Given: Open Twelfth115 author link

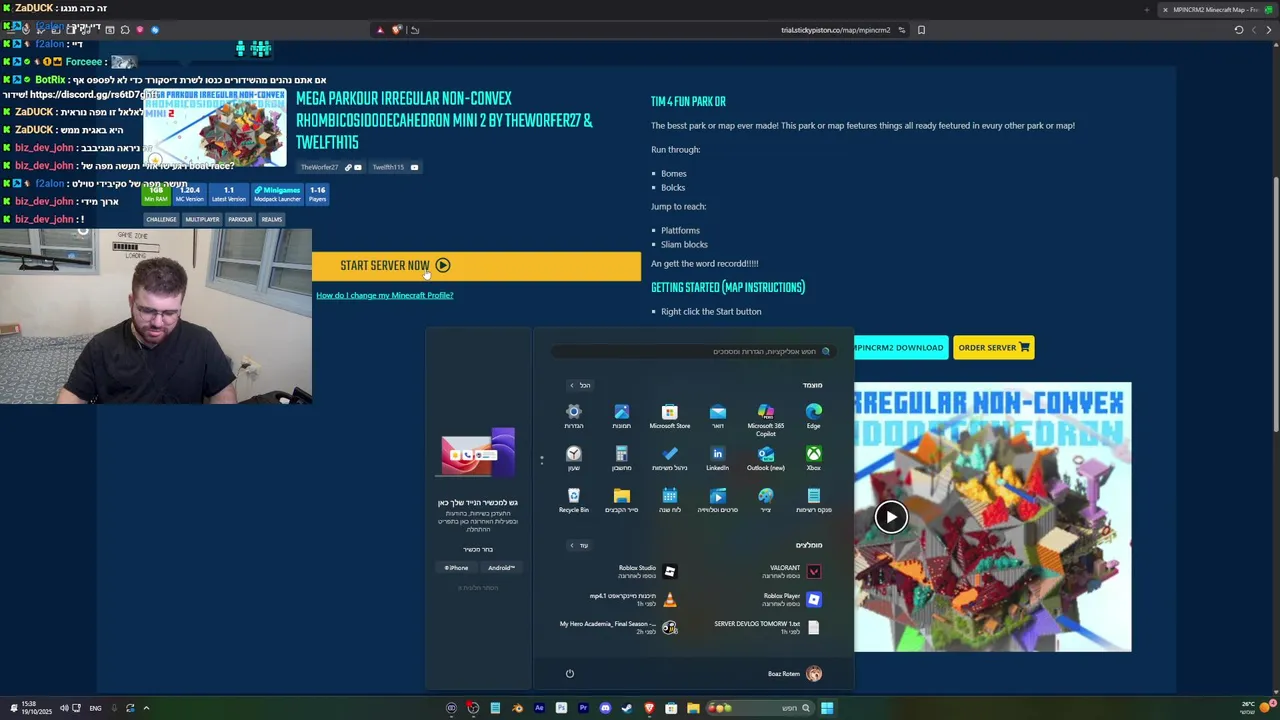Looking at the screenshot, I should click(x=388, y=167).
